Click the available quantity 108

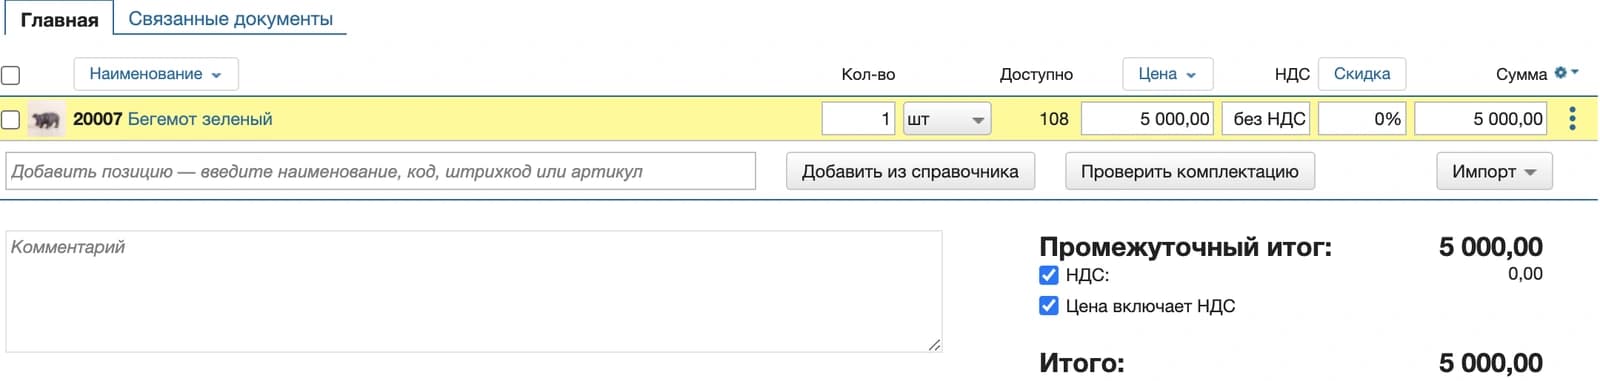click(x=1054, y=119)
